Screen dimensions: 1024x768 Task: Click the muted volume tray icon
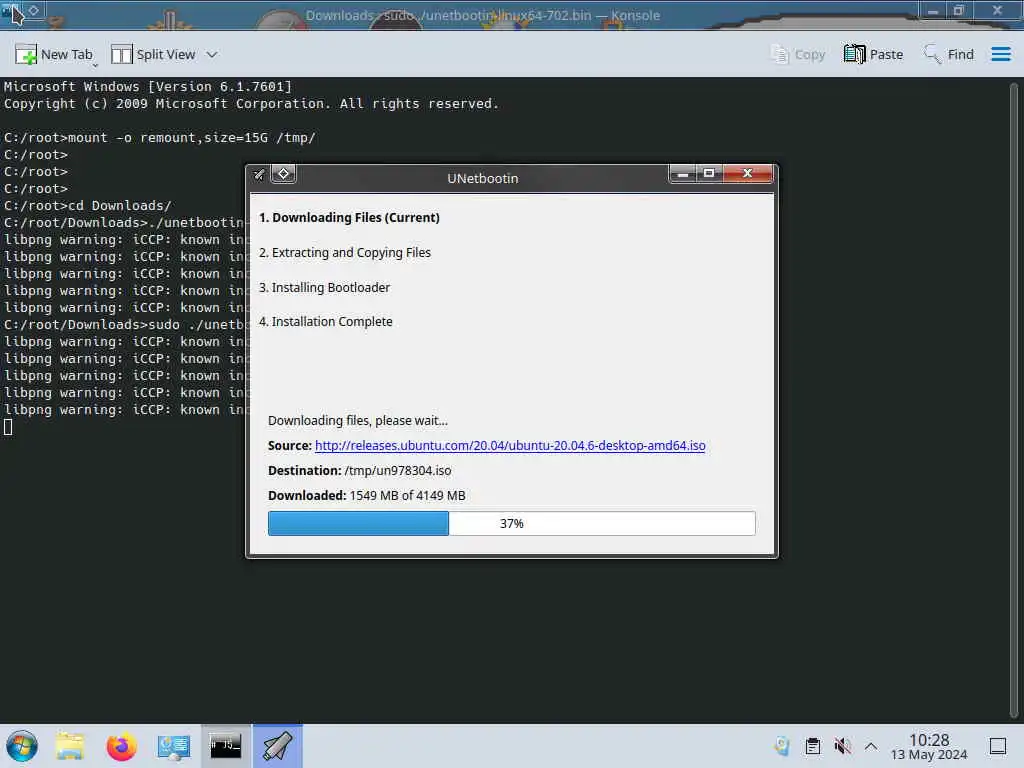[x=842, y=746]
